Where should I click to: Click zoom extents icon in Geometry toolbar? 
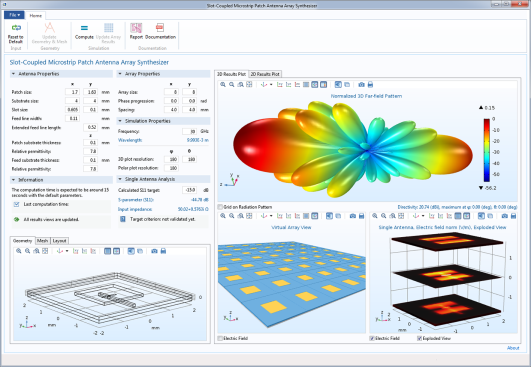(x=45, y=251)
